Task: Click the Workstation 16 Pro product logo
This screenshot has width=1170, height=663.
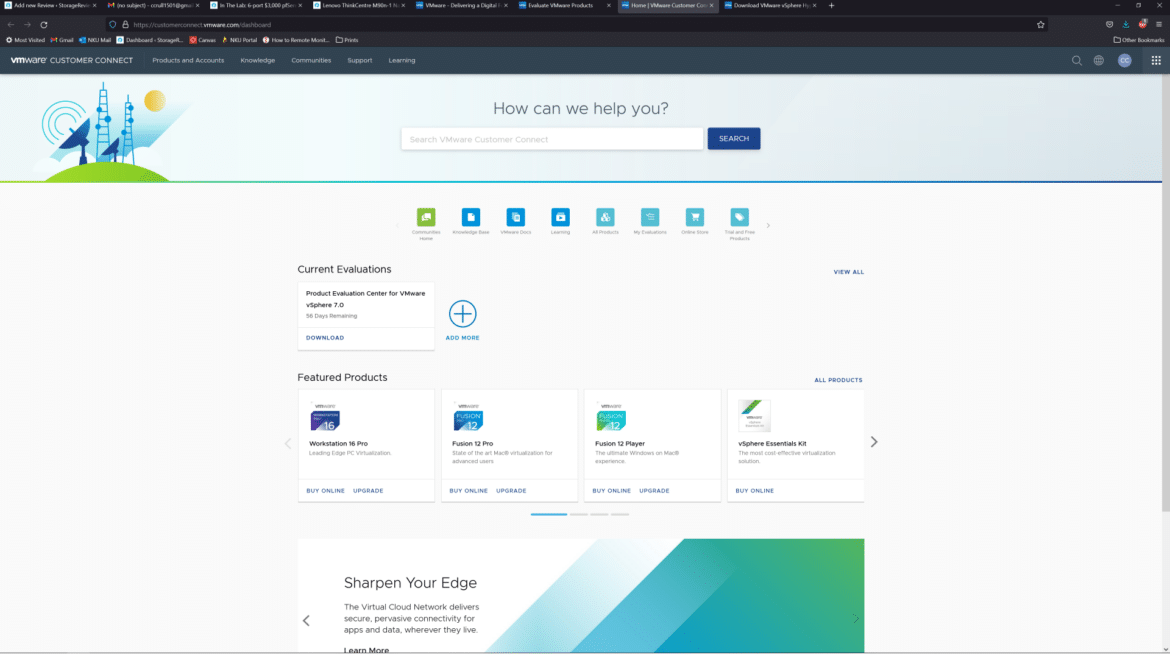Action: pyautogui.click(x=325, y=418)
